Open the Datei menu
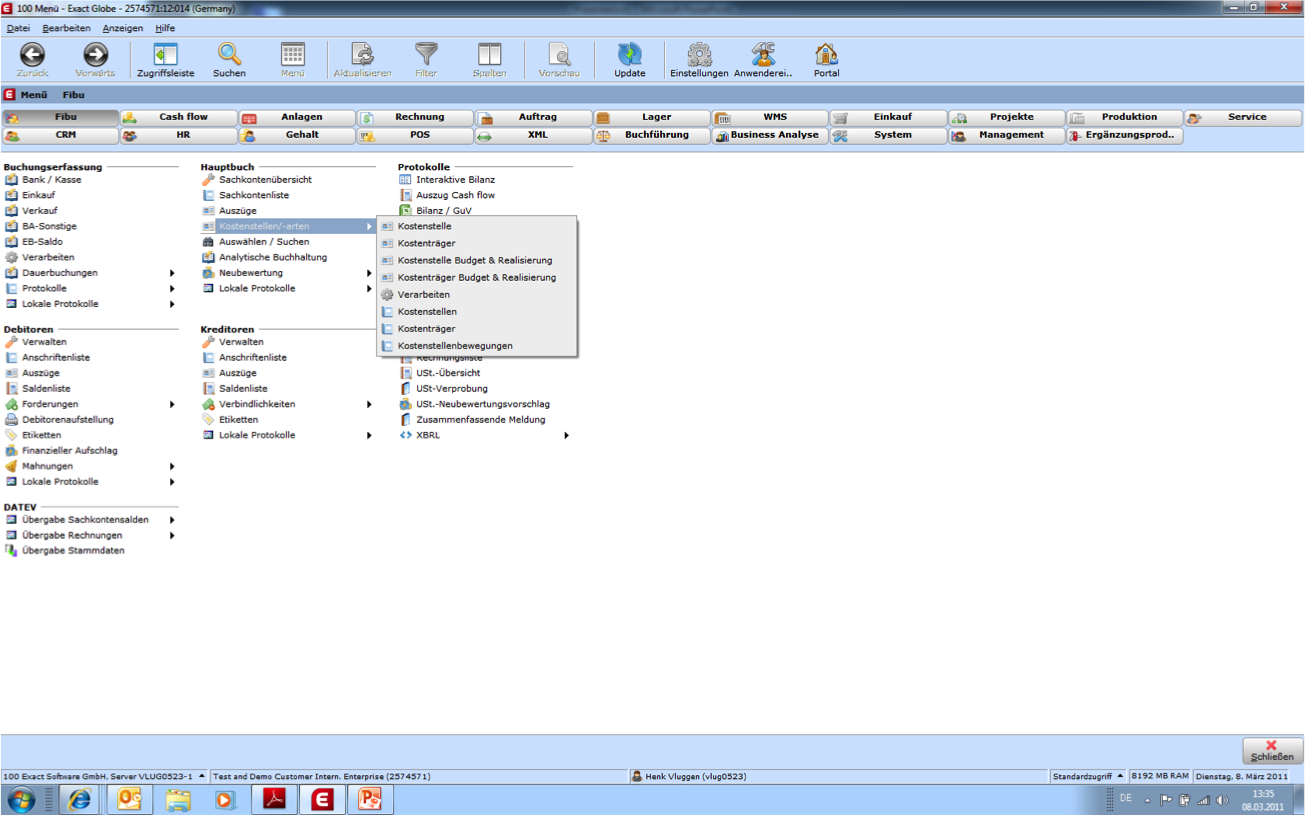Image resolution: width=1305 pixels, height=816 pixels. (18, 28)
